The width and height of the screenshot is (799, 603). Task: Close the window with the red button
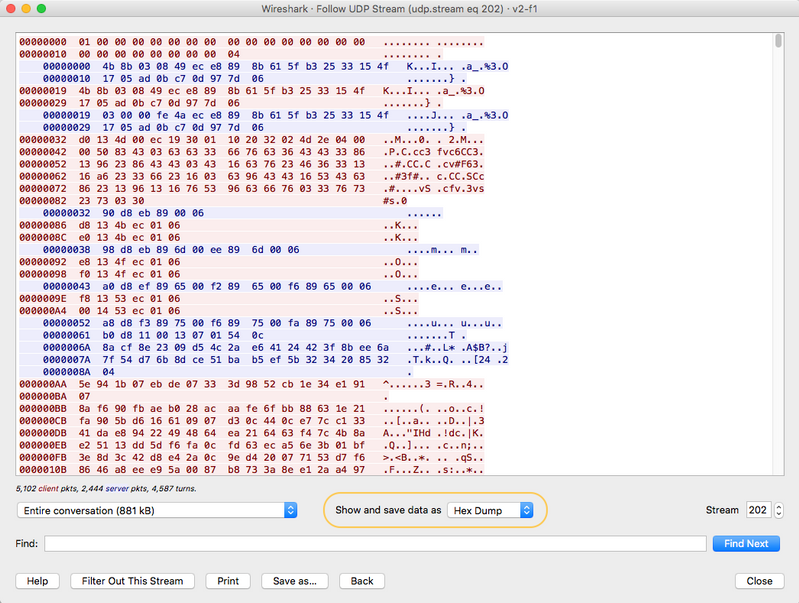click(11, 8)
